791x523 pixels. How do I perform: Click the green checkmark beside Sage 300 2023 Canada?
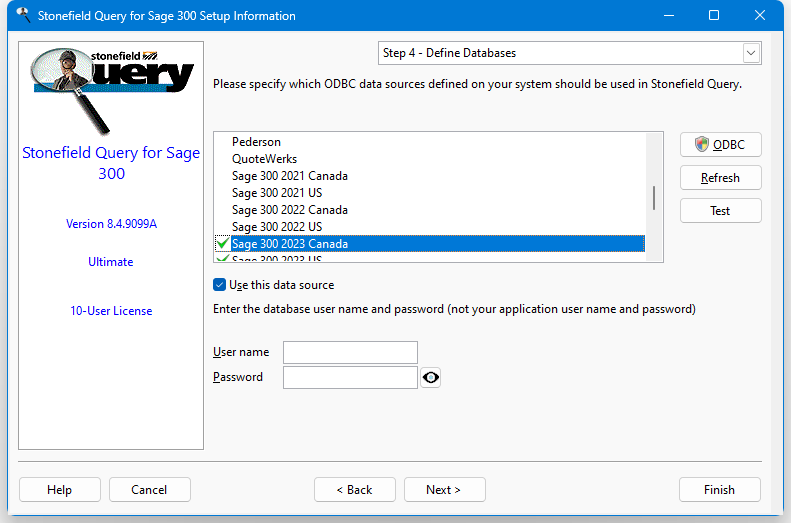(x=222, y=244)
